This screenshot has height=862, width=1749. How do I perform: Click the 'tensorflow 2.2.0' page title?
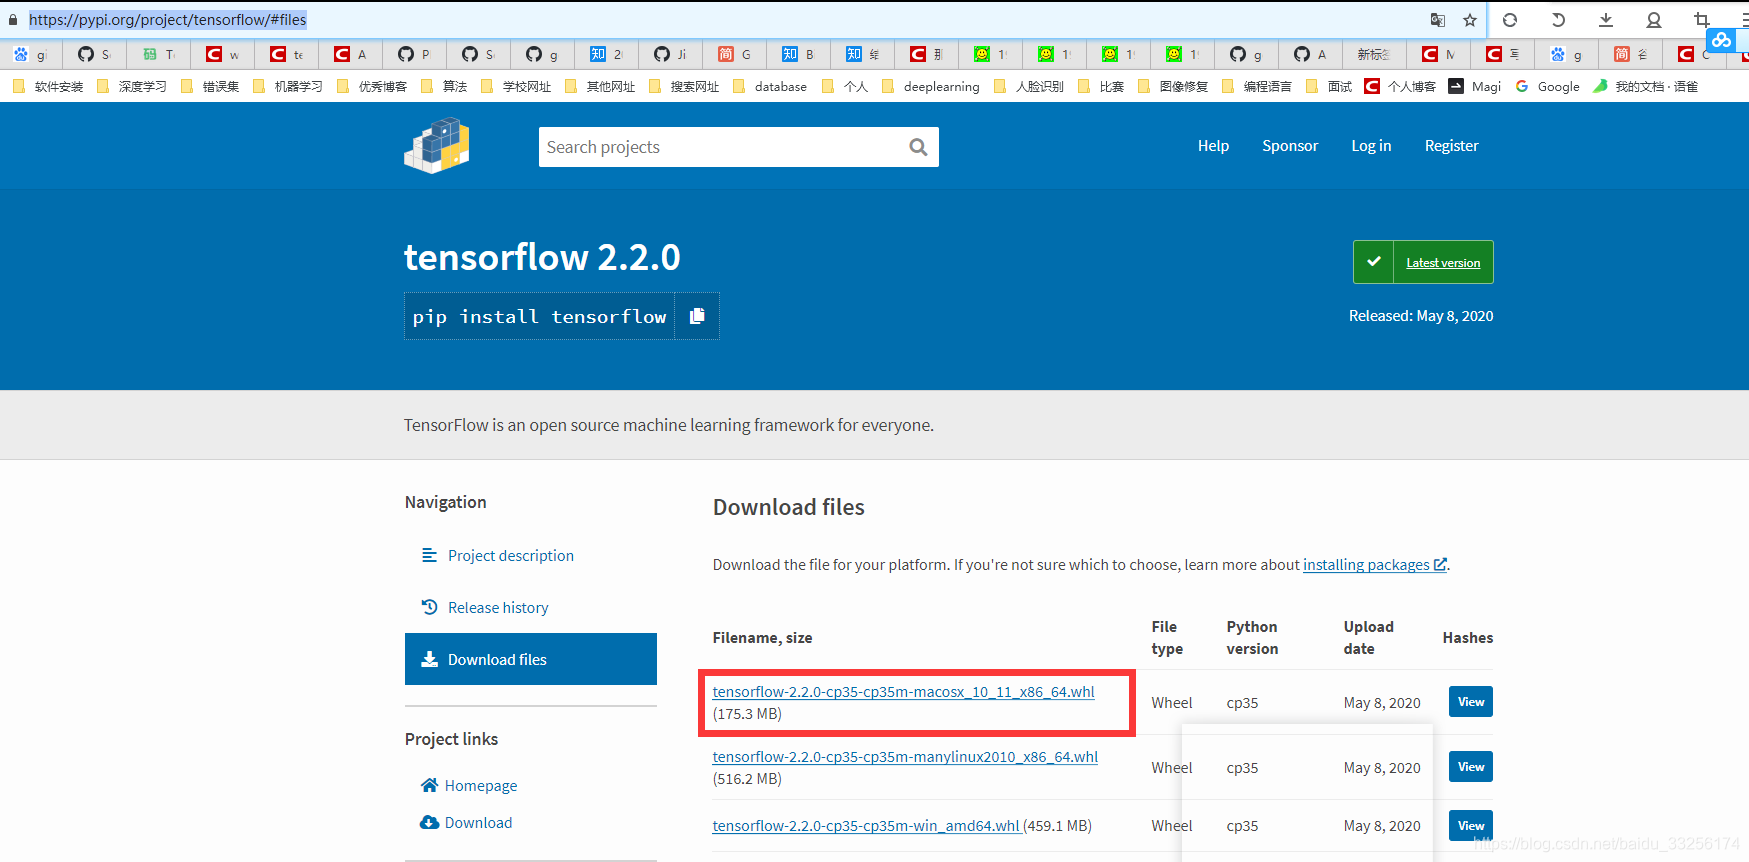pos(542,257)
